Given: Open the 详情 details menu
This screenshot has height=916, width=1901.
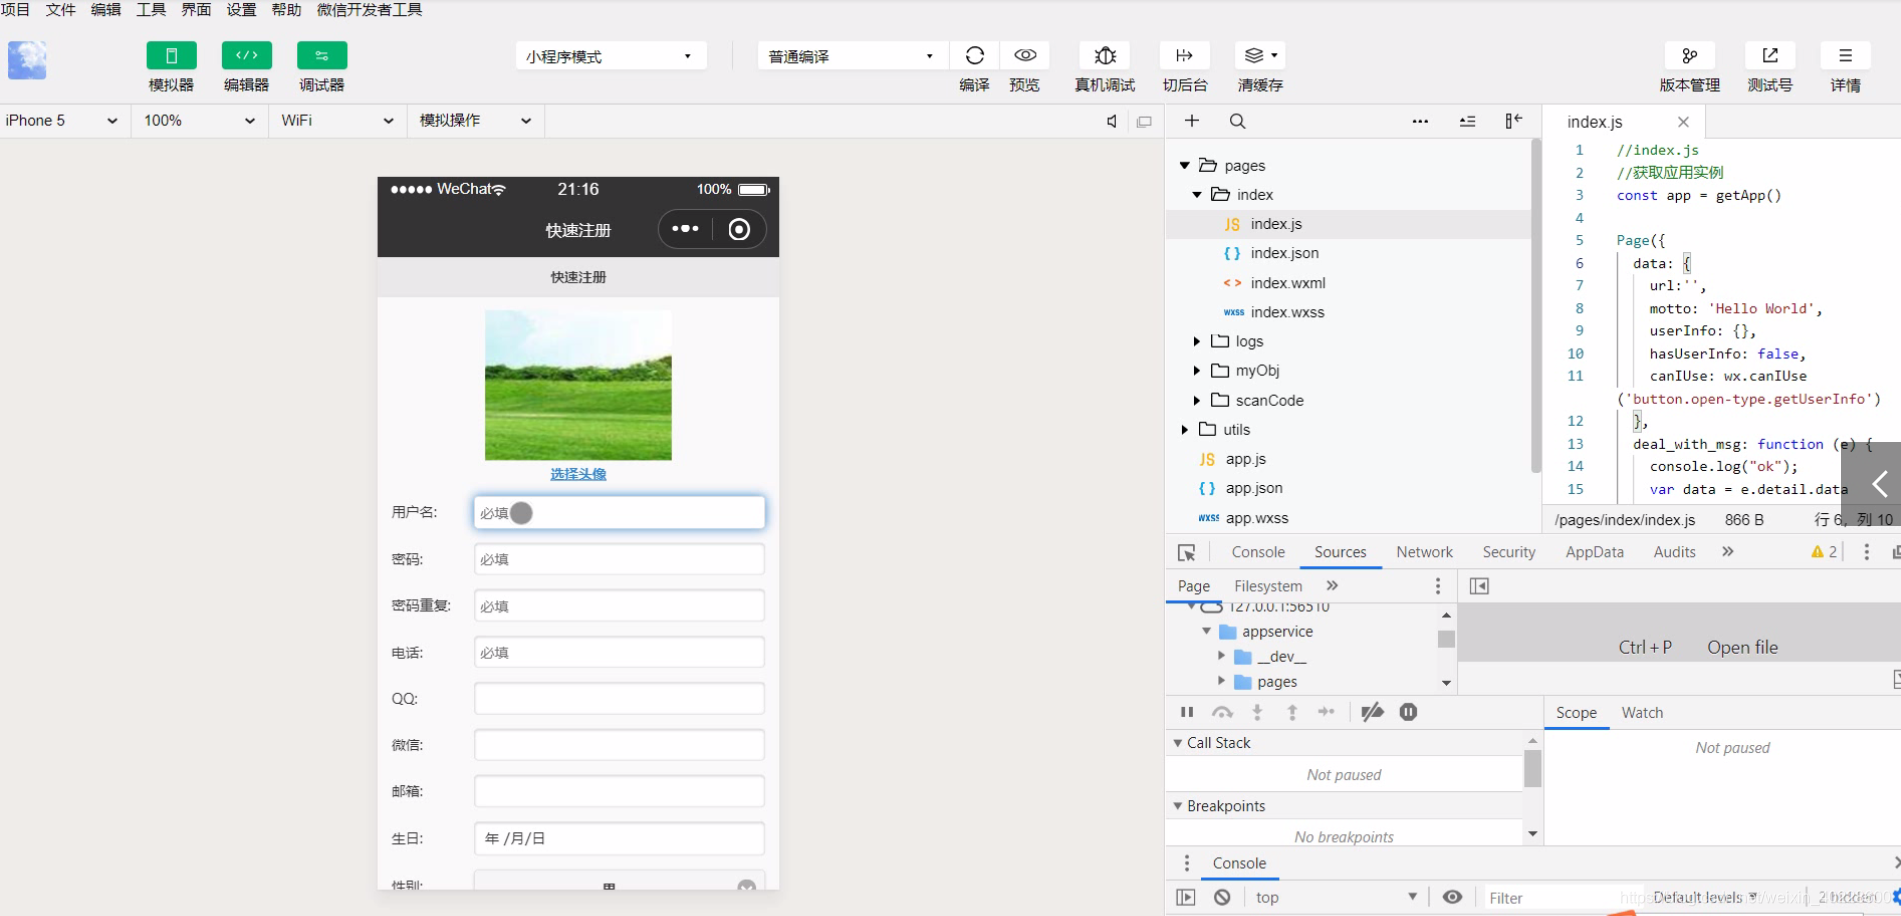Looking at the screenshot, I should click(1846, 55).
